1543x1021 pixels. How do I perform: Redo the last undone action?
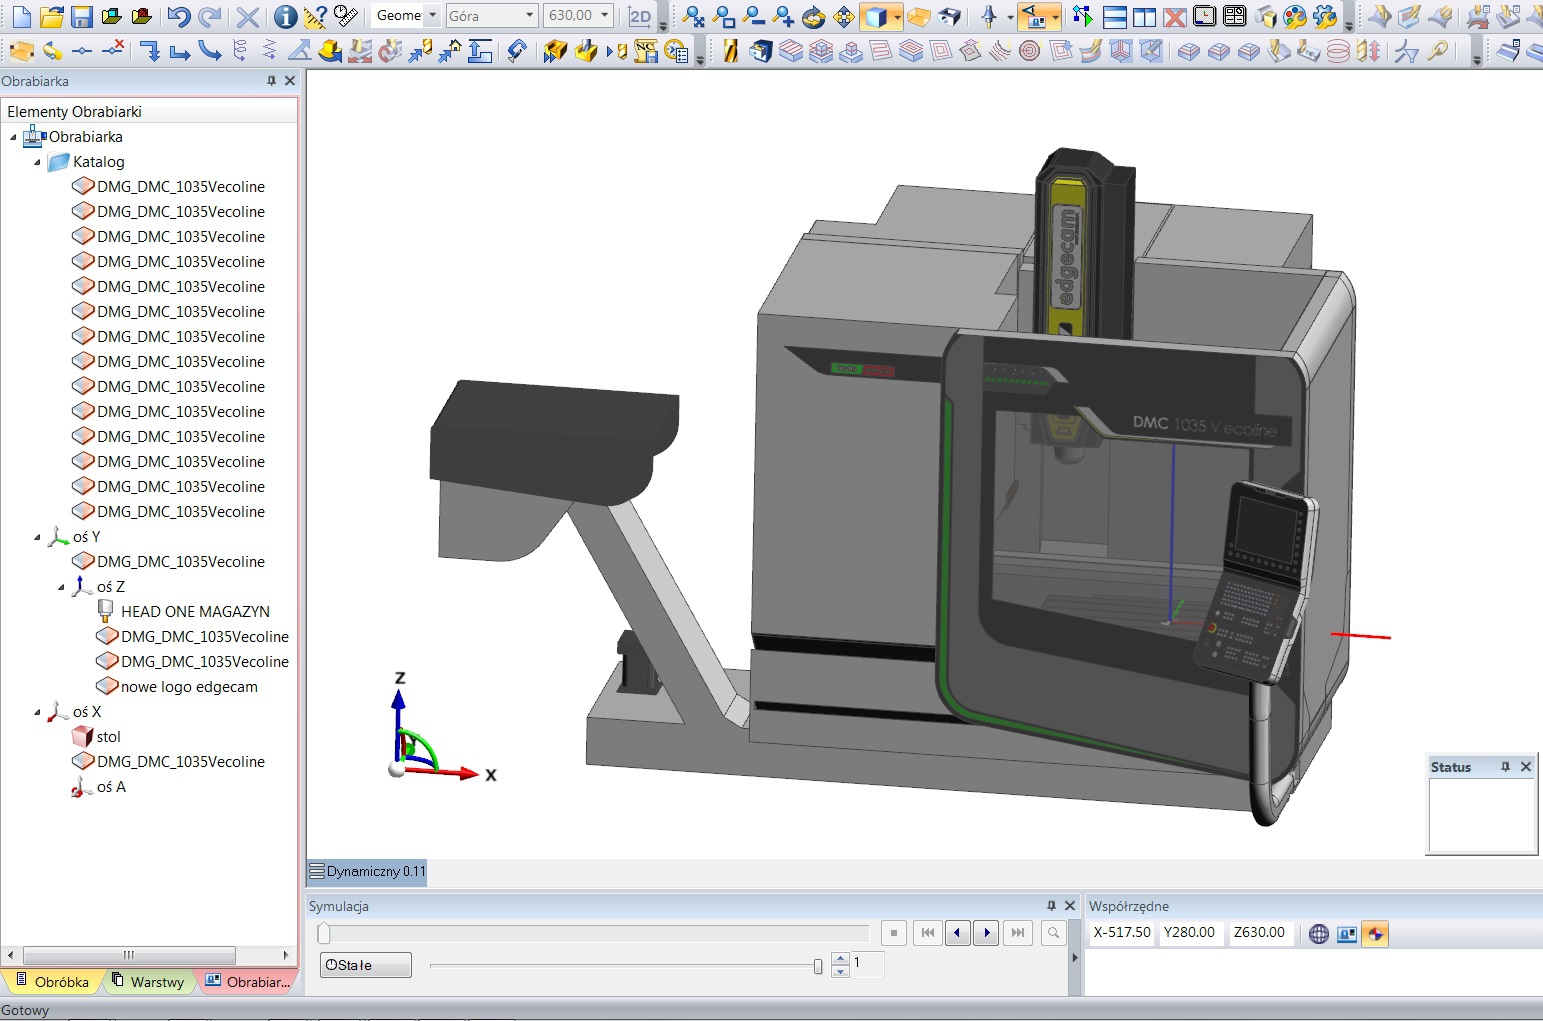[x=210, y=16]
